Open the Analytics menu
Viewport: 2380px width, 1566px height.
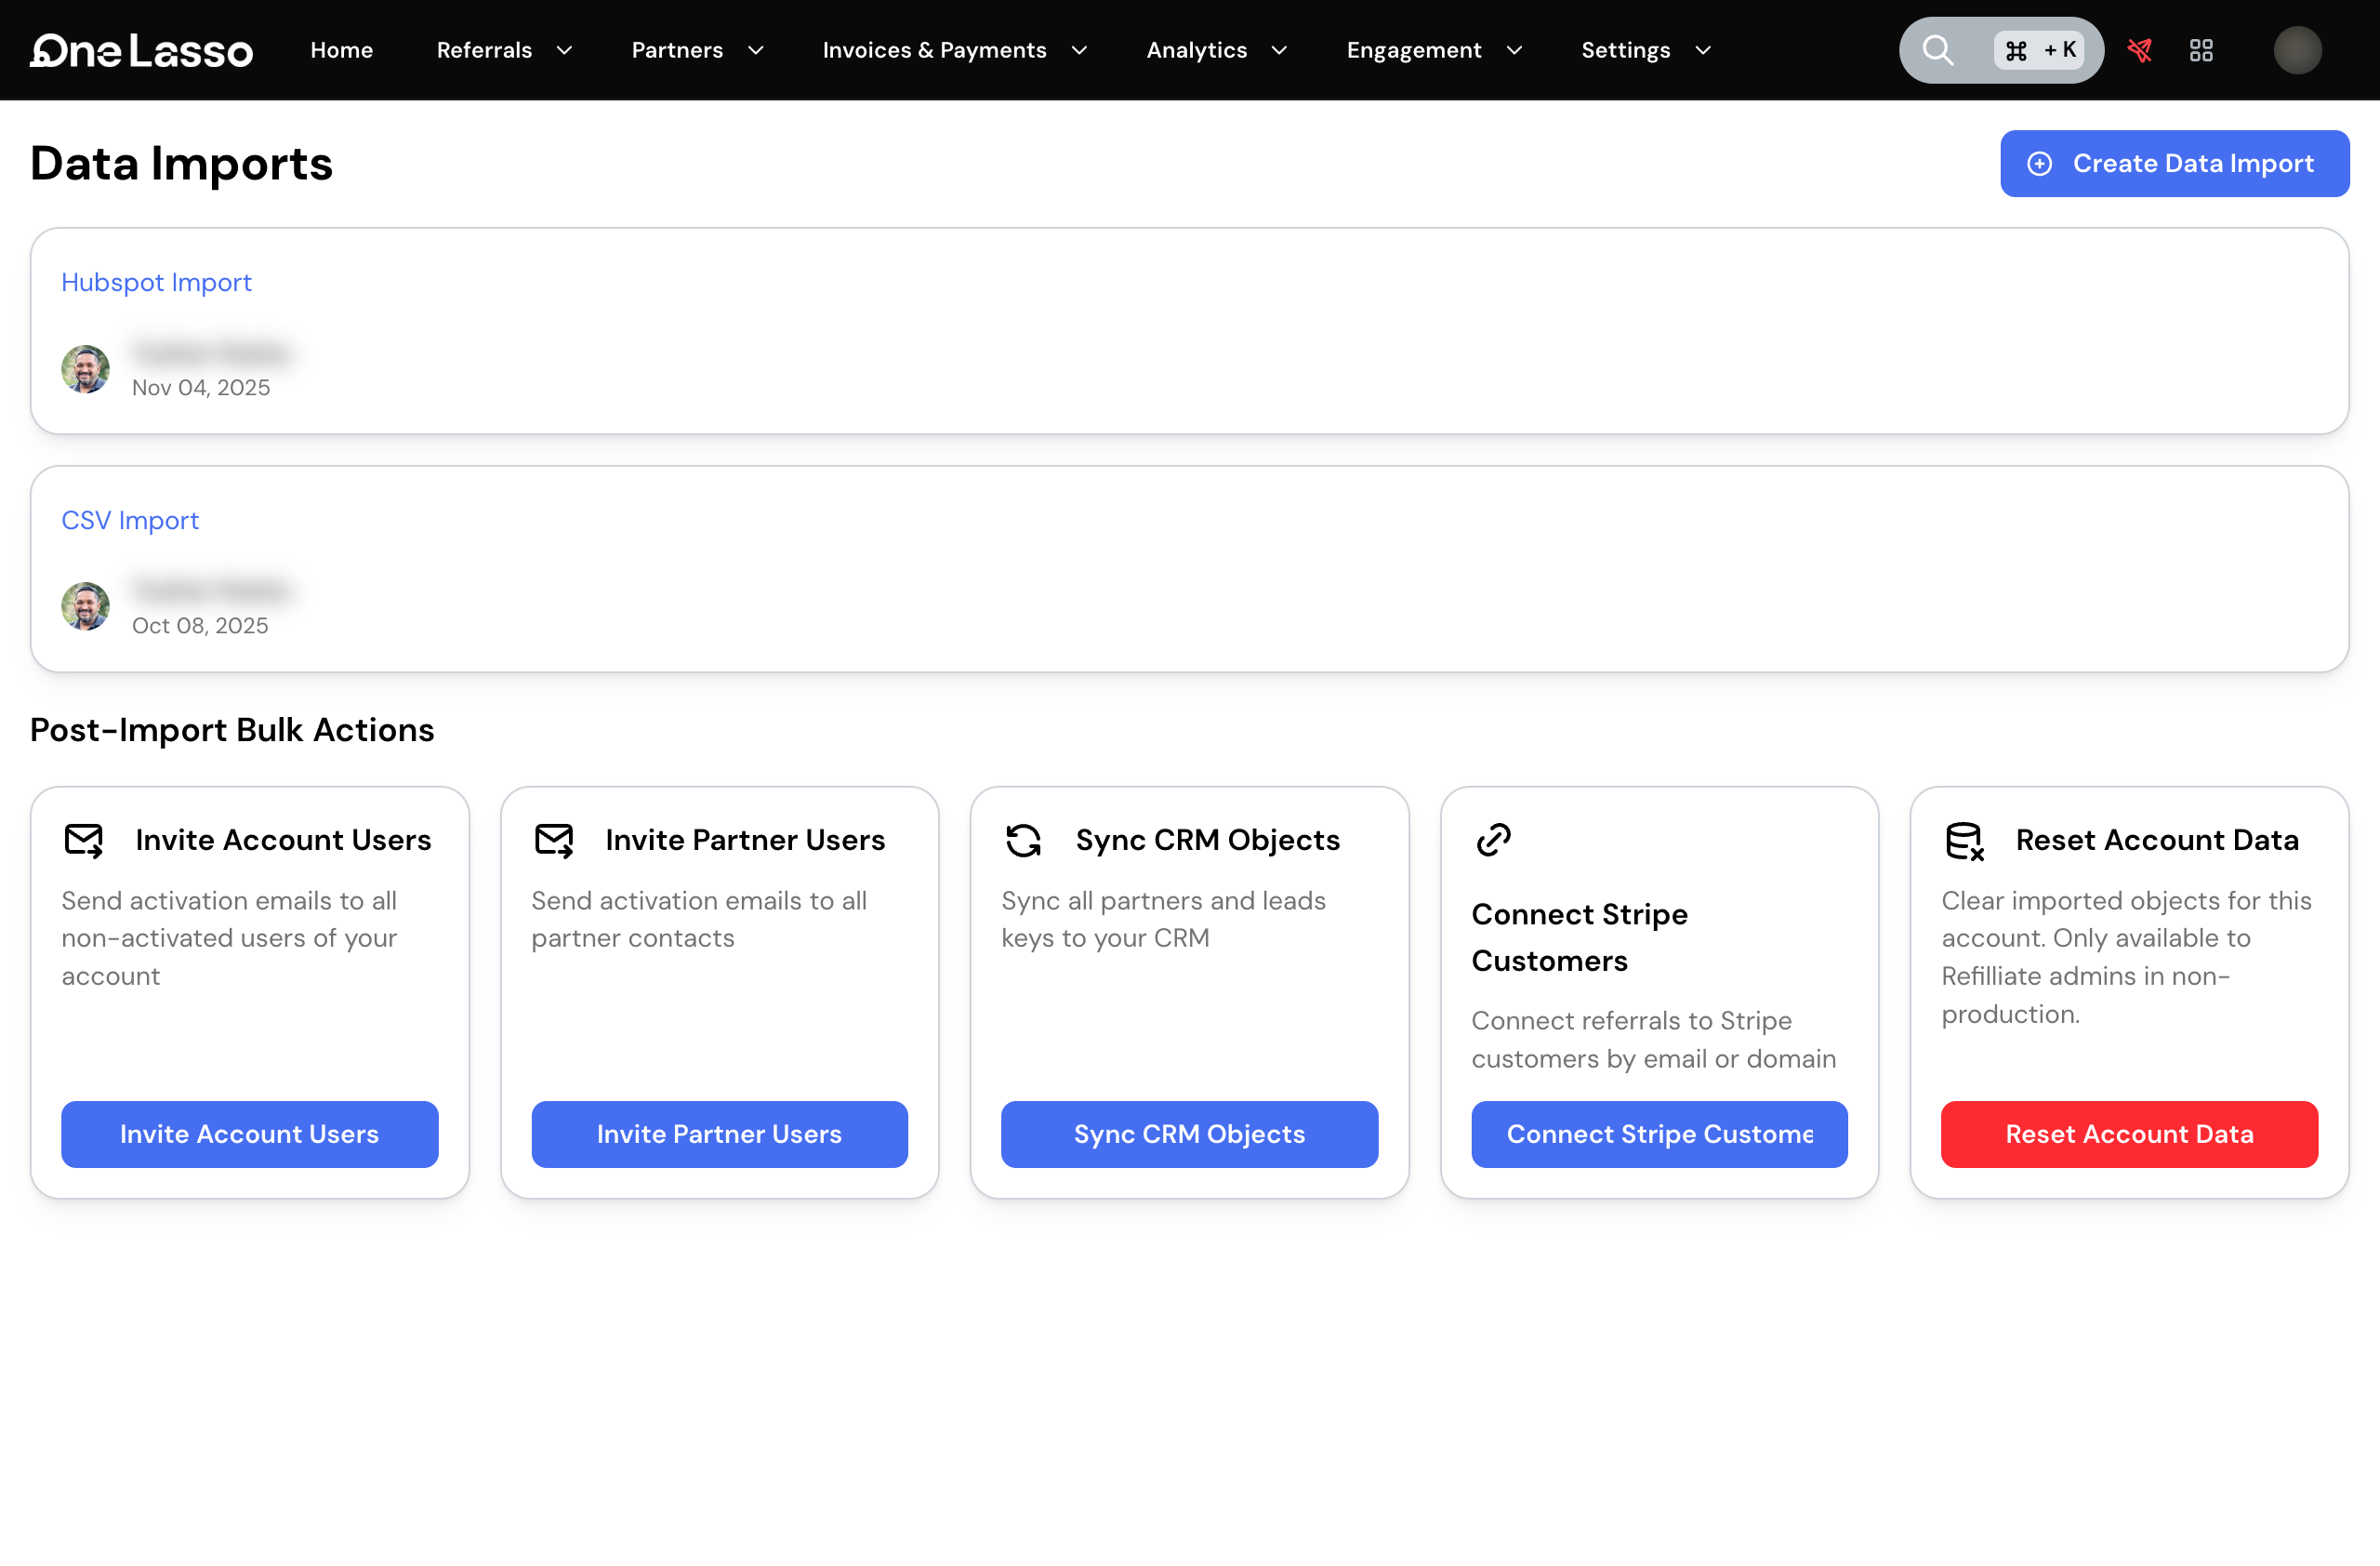(x=1196, y=50)
